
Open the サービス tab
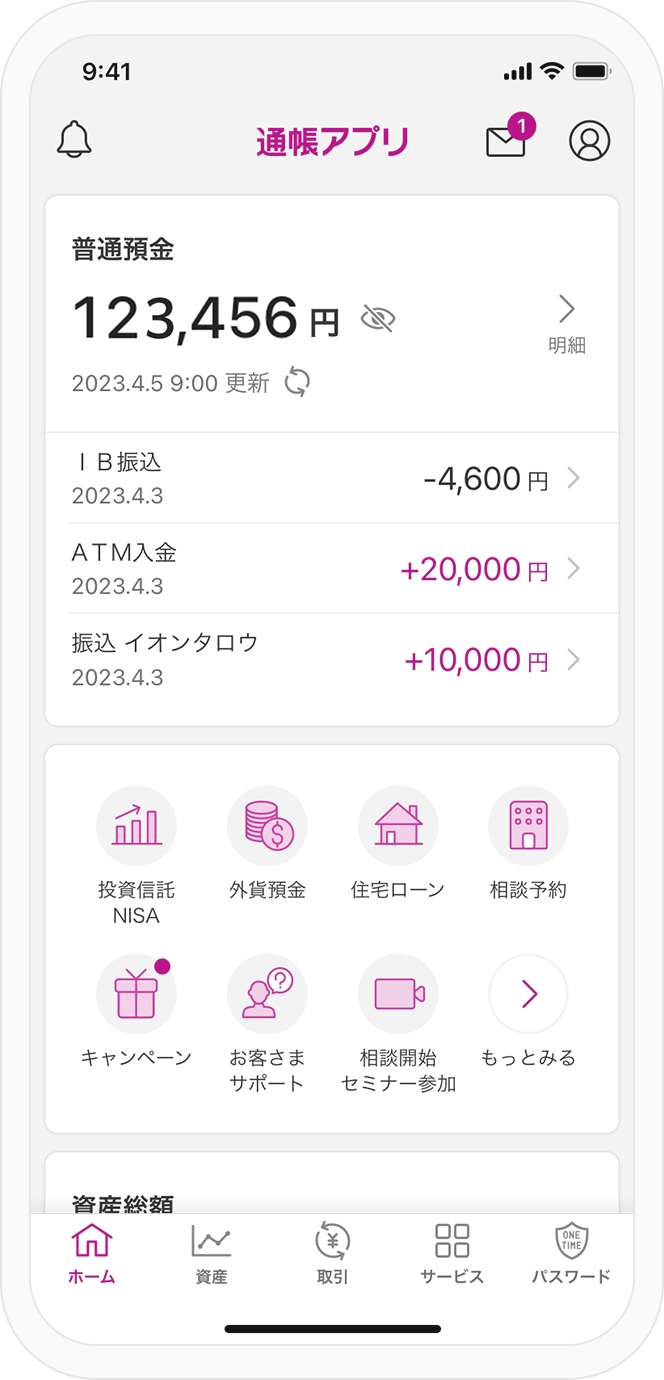[452, 1254]
